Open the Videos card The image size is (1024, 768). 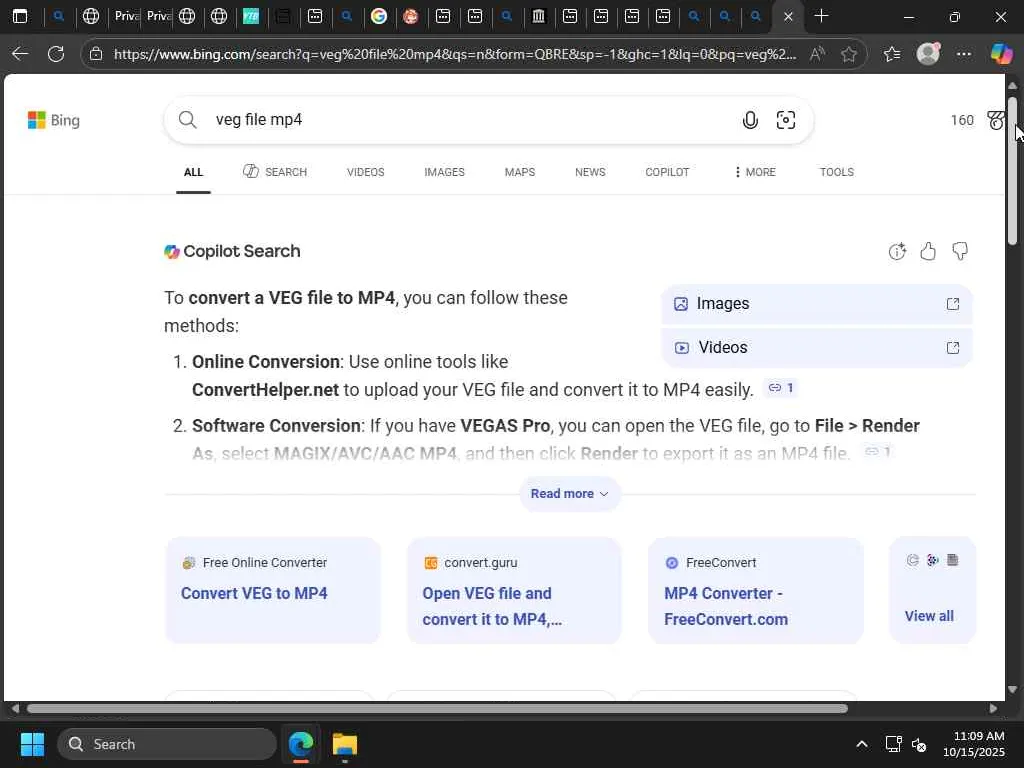pyautogui.click(x=817, y=348)
